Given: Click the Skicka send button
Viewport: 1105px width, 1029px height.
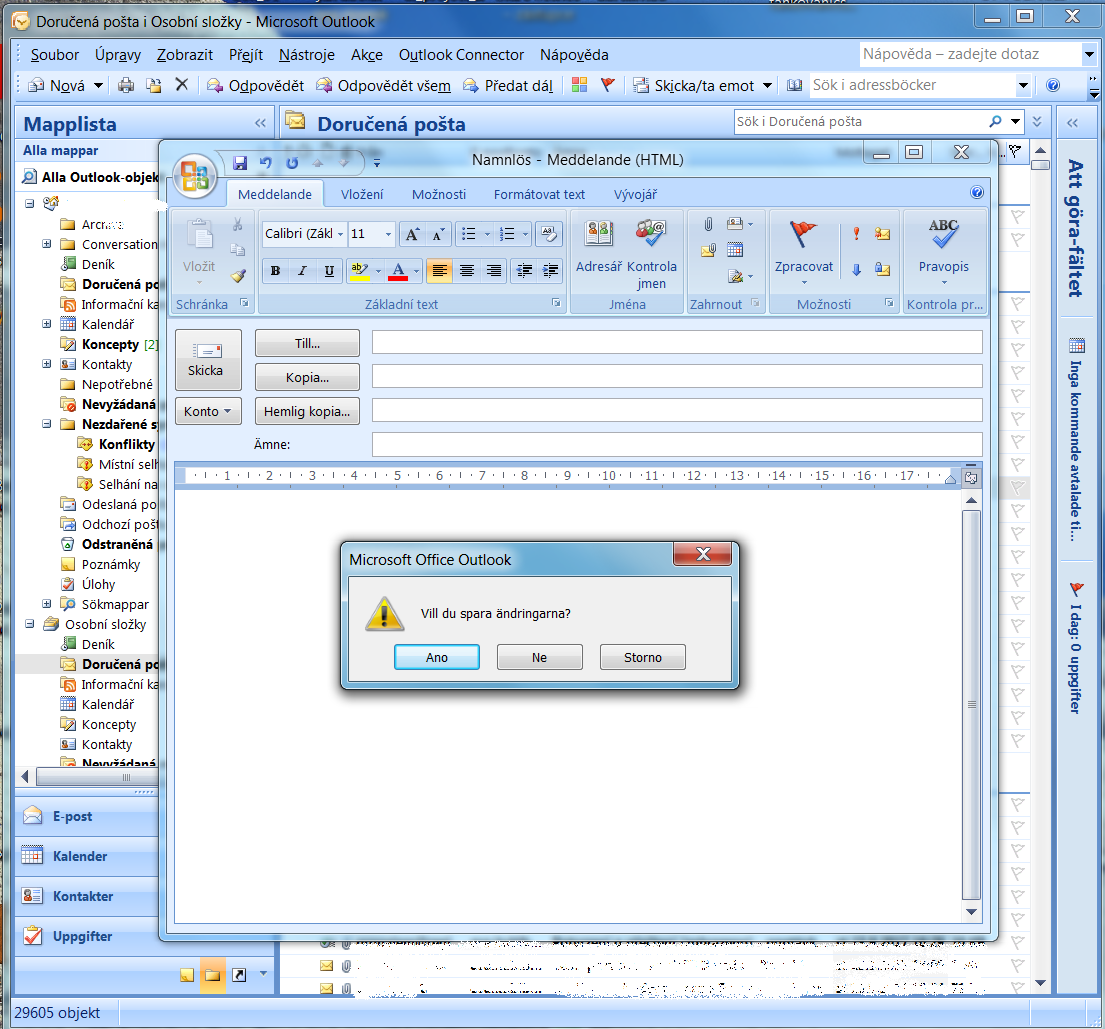Looking at the screenshot, I should [208, 359].
